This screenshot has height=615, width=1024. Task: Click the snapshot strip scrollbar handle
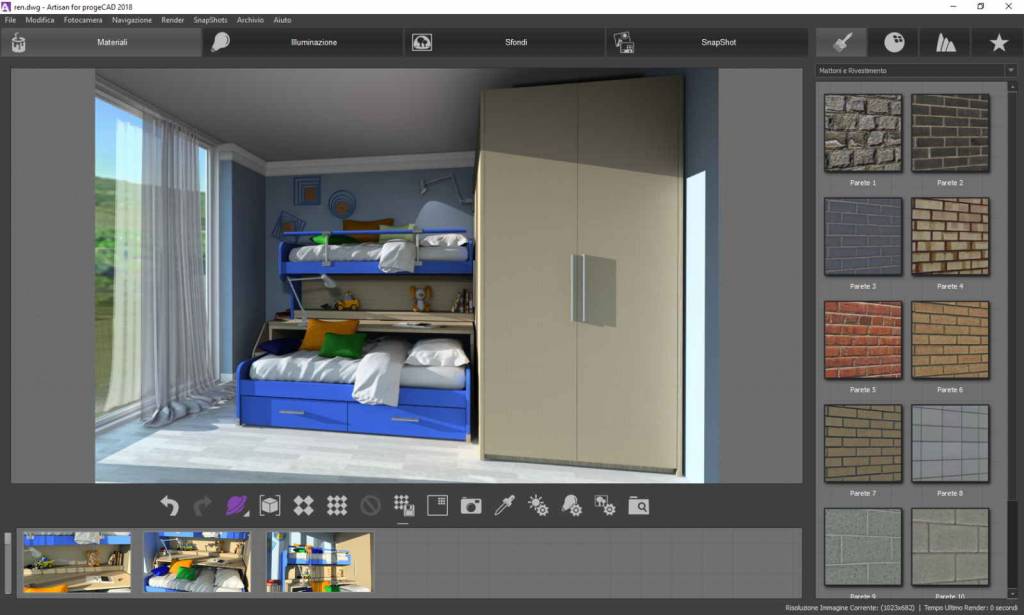(8, 562)
